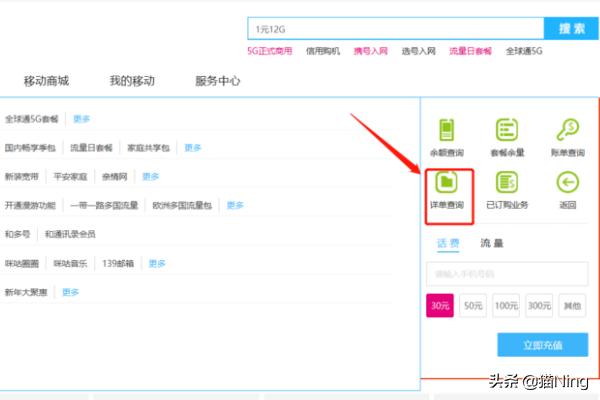Open the 一带一路多国流量 link
This screenshot has height=400, width=600.
104,206
